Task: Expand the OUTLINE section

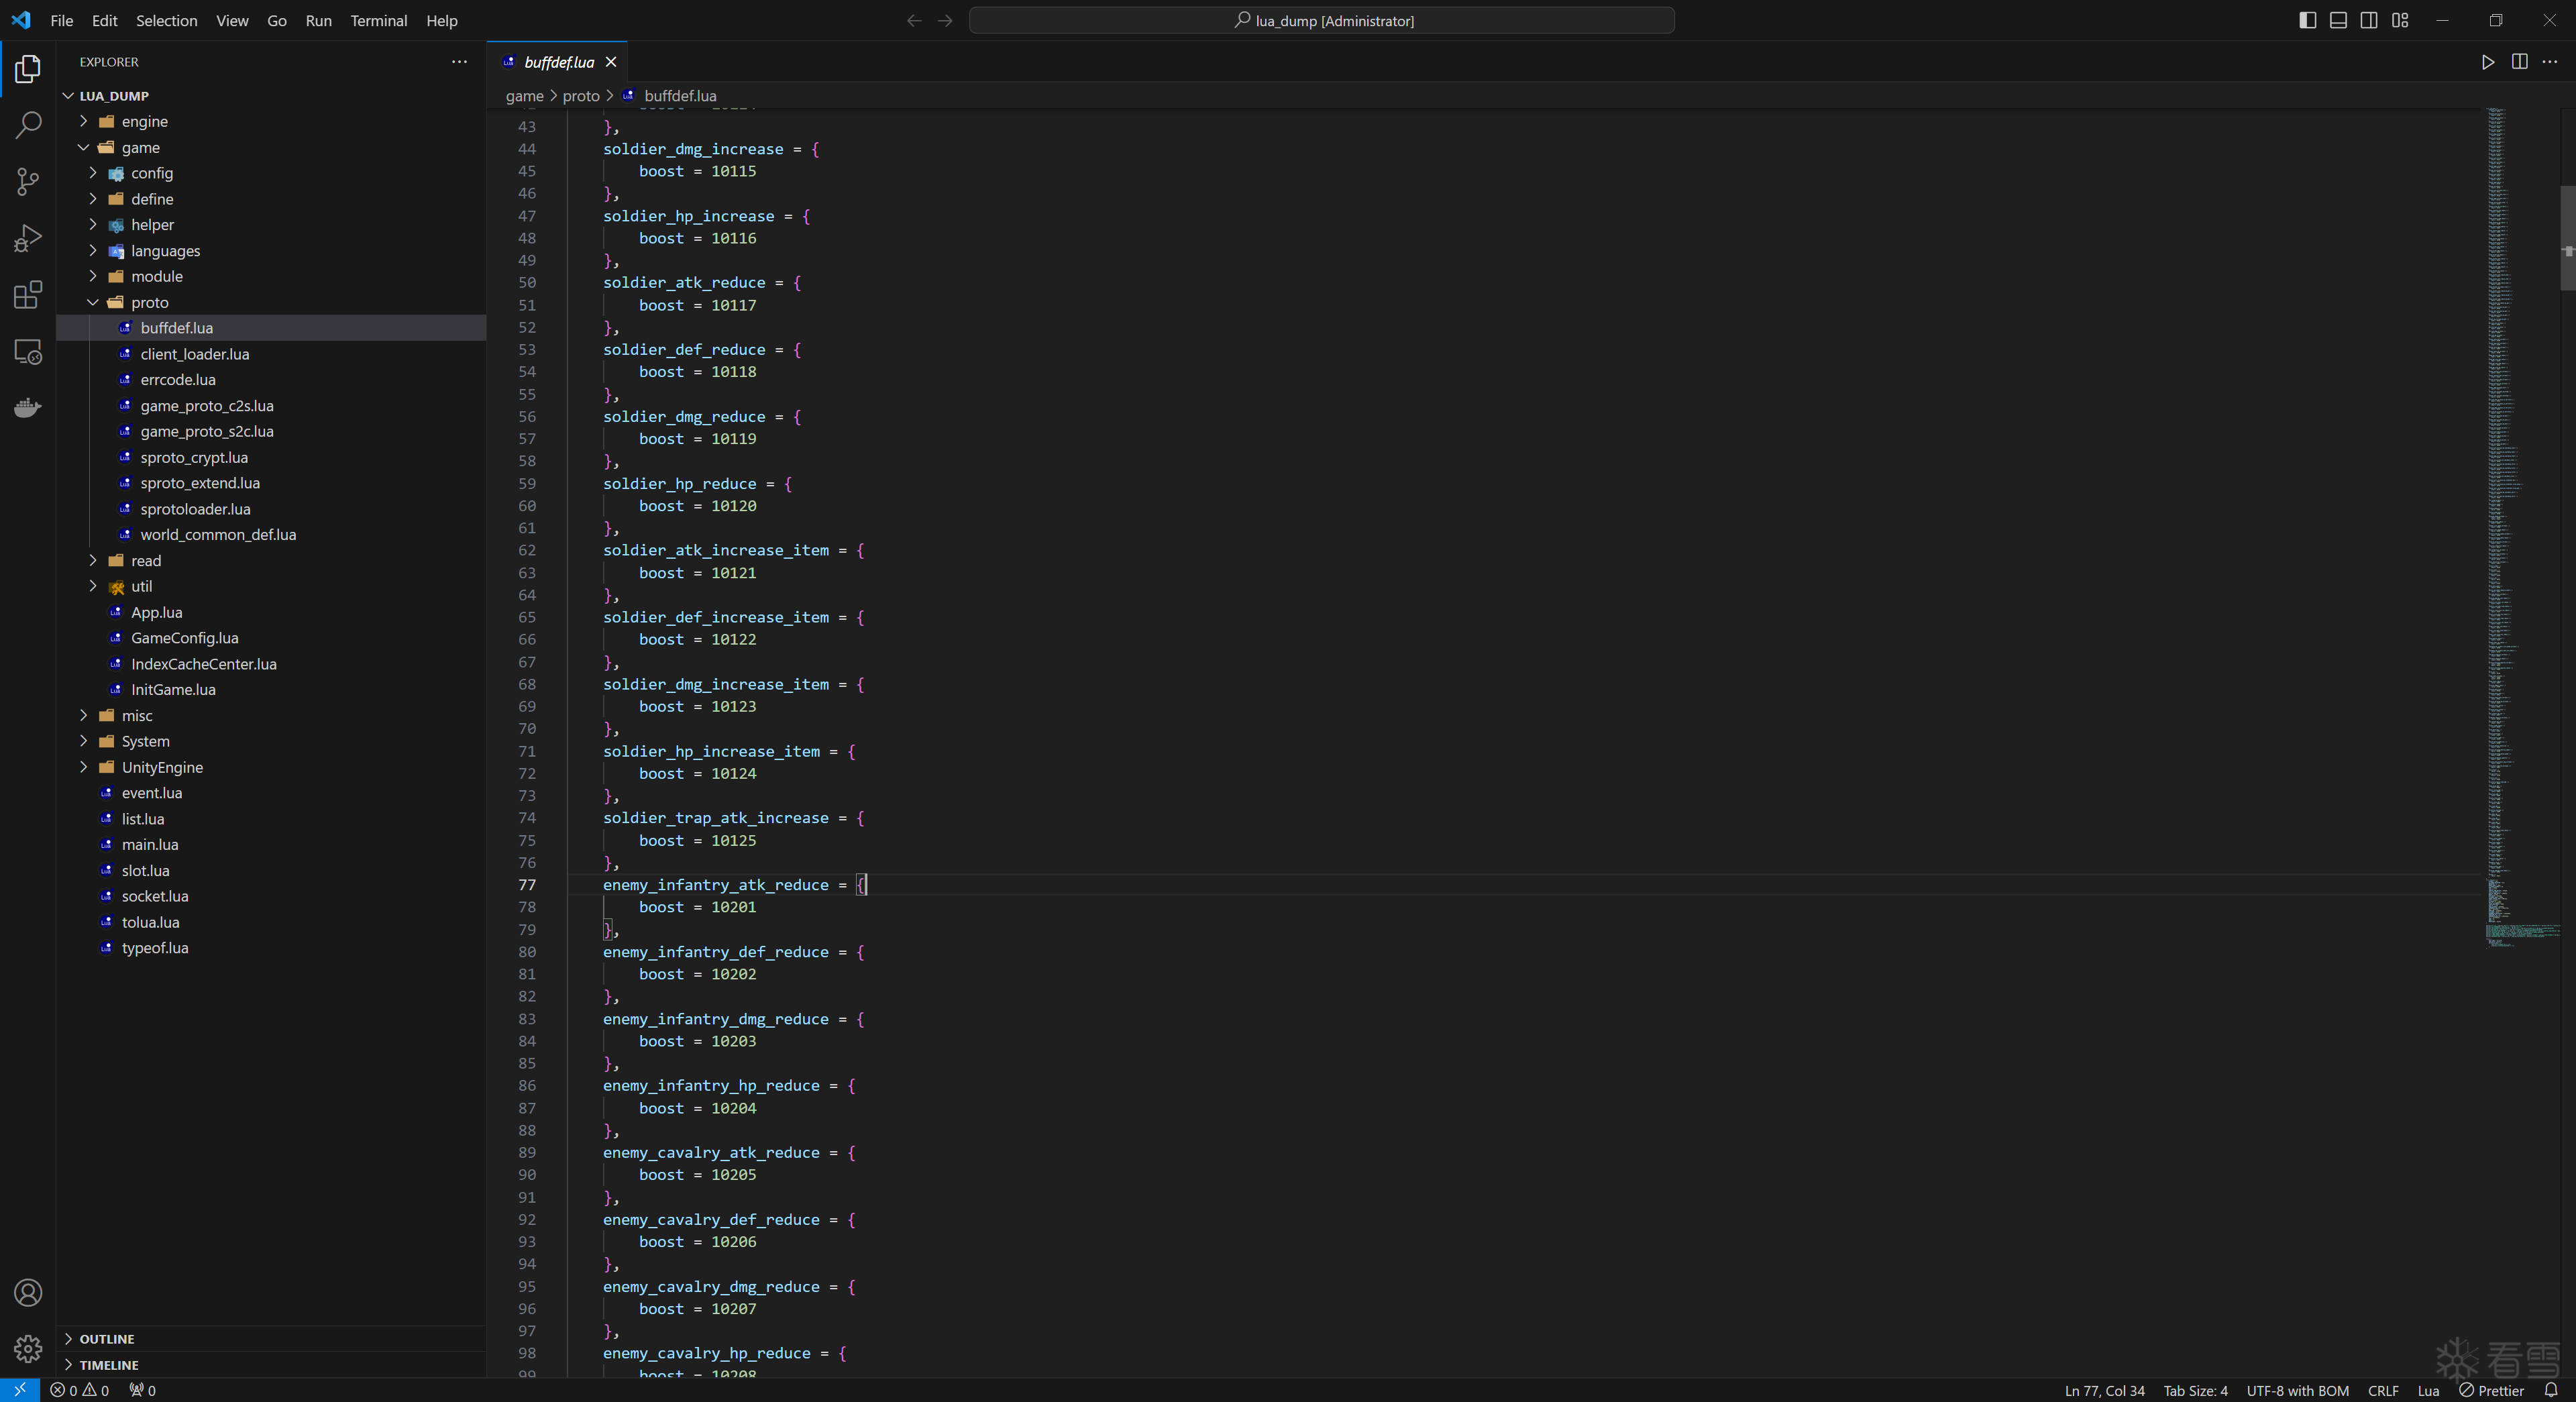Action: pyautogui.click(x=106, y=1339)
